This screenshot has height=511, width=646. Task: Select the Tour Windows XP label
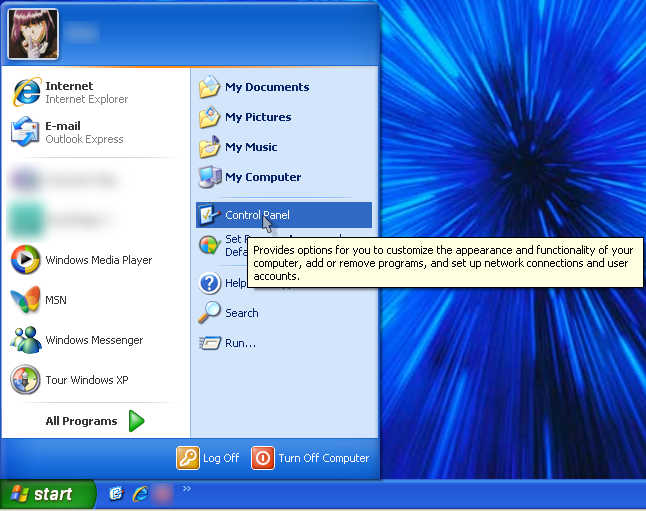(87, 380)
